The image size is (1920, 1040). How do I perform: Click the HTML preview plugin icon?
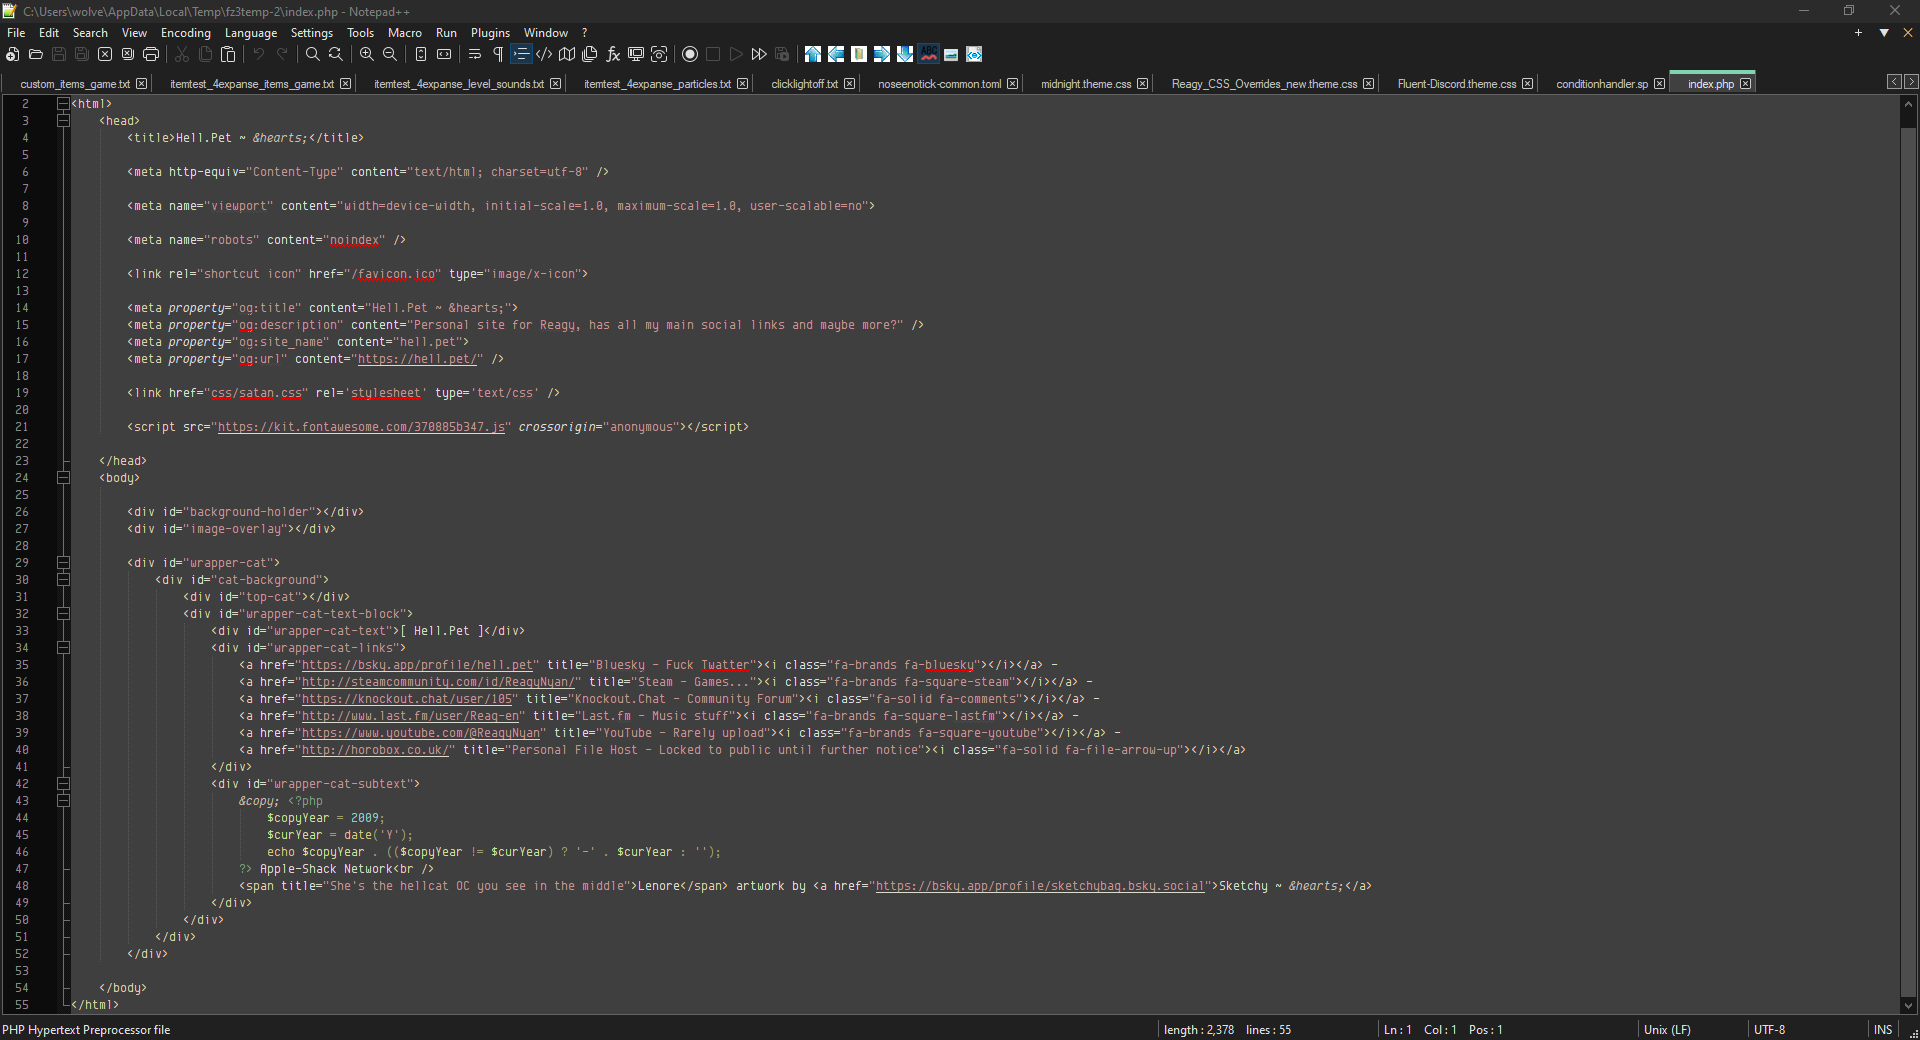click(974, 54)
